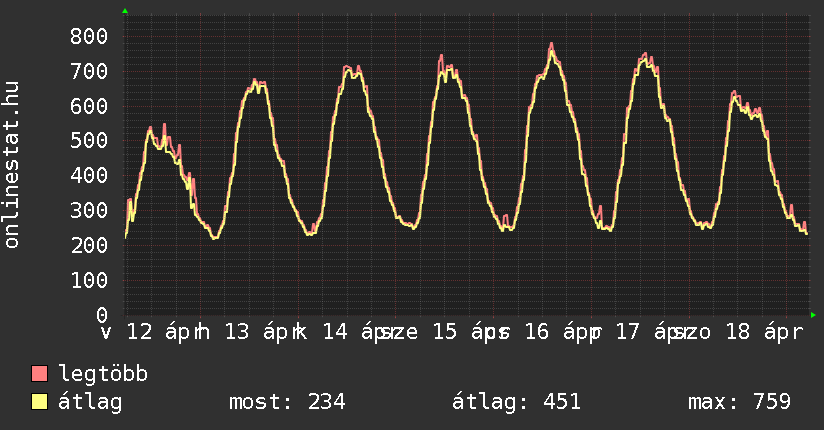Click the green arrow ending the x-axis
The image size is (824, 430).
point(814,315)
